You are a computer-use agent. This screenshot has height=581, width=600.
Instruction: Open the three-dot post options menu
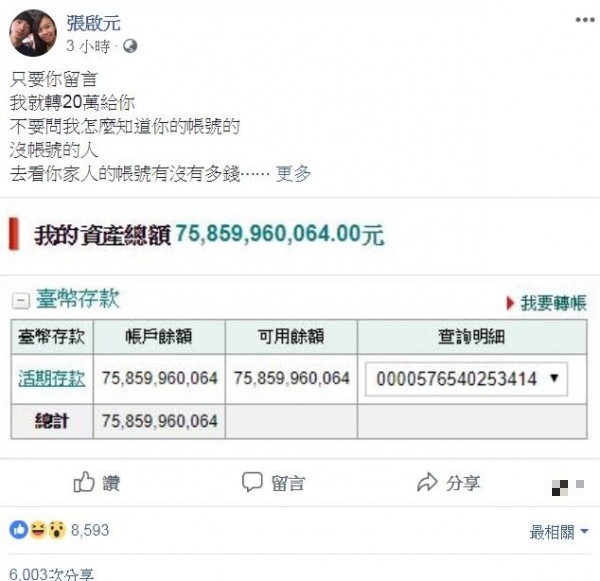click(x=585, y=20)
